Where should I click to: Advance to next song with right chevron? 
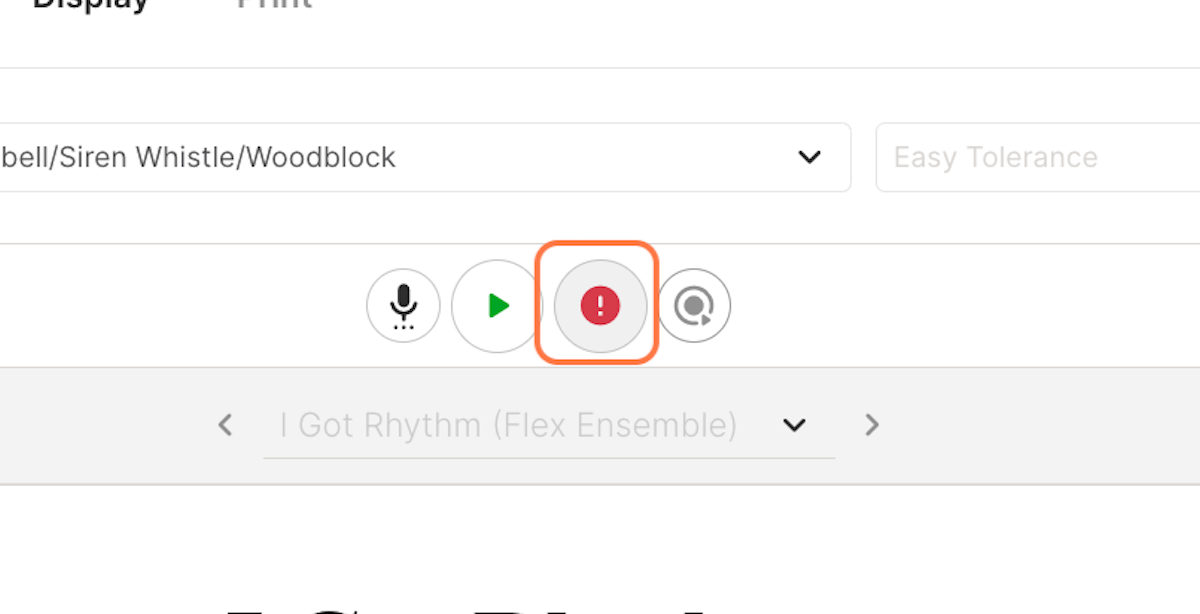(x=872, y=425)
